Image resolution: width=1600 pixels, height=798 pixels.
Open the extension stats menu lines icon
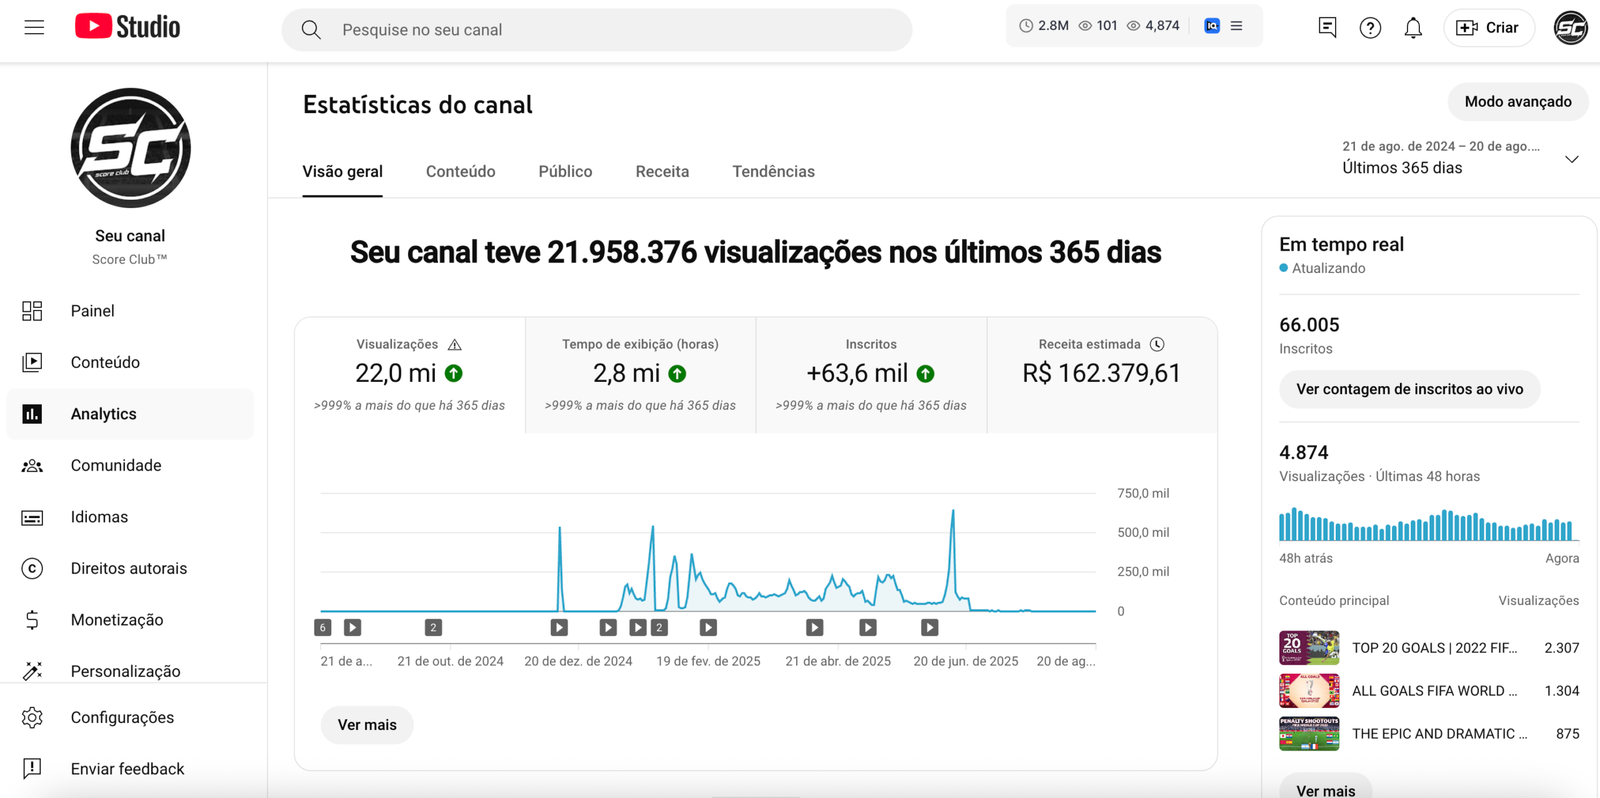coord(1237,26)
